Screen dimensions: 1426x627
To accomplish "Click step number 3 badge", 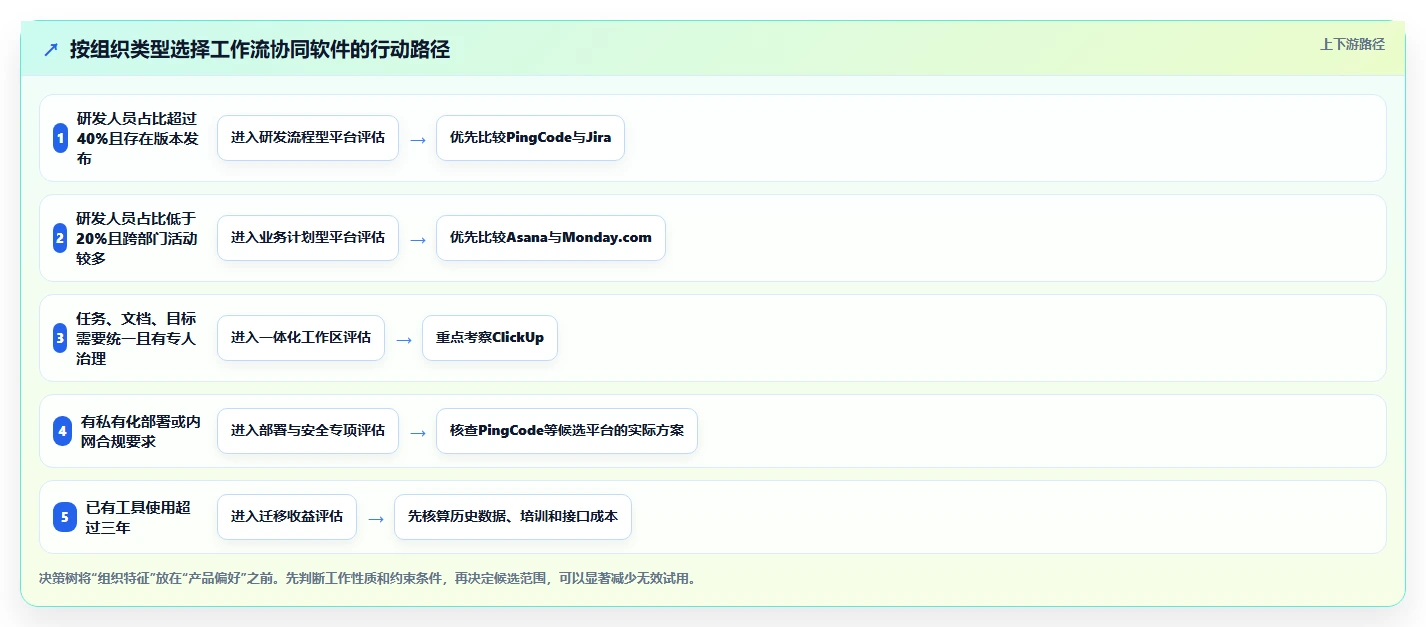I will tap(60, 338).
